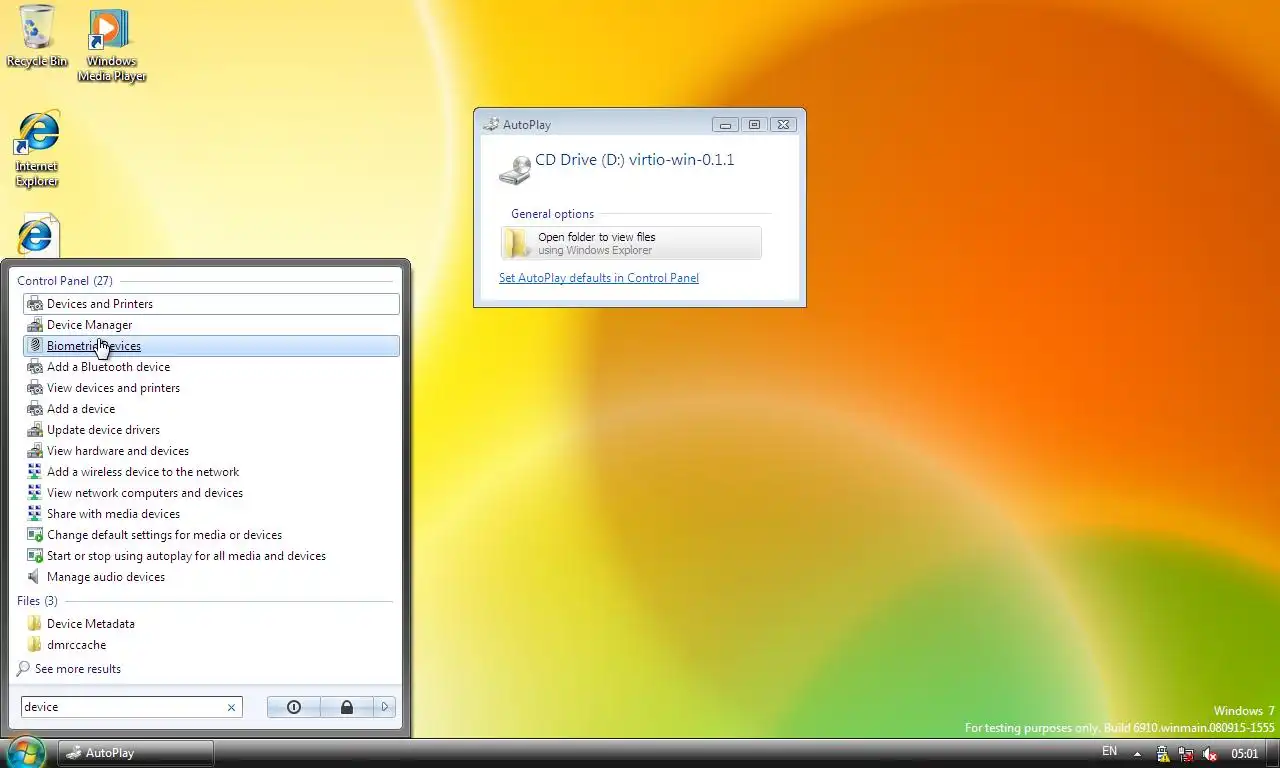Click the network tray icon
This screenshot has height=768, width=1280.
pyautogui.click(x=1186, y=754)
